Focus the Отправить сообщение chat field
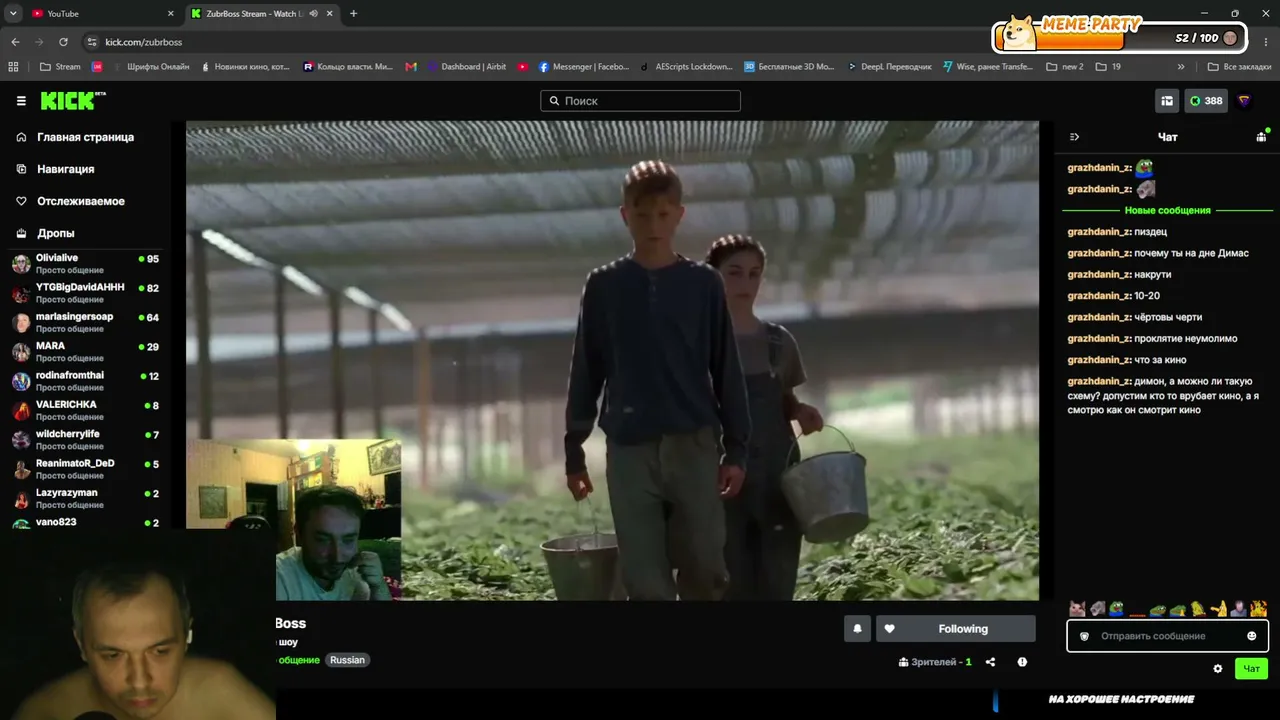1280x720 pixels. (1167, 636)
